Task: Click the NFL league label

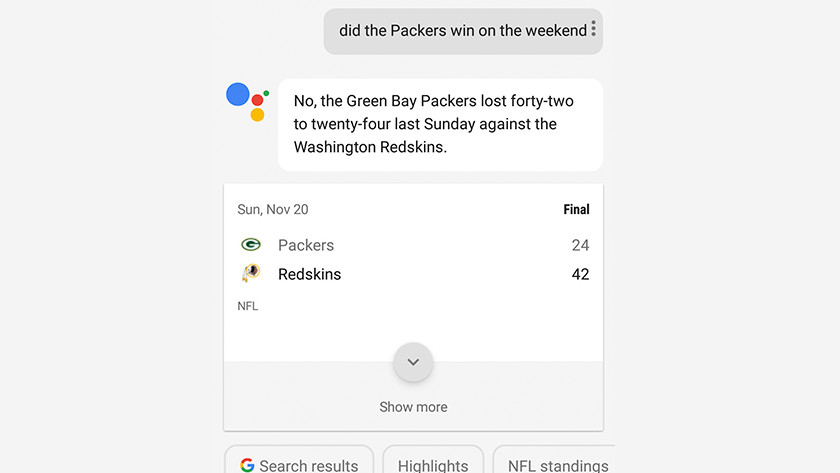Action: pyautogui.click(x=248, y=306)
